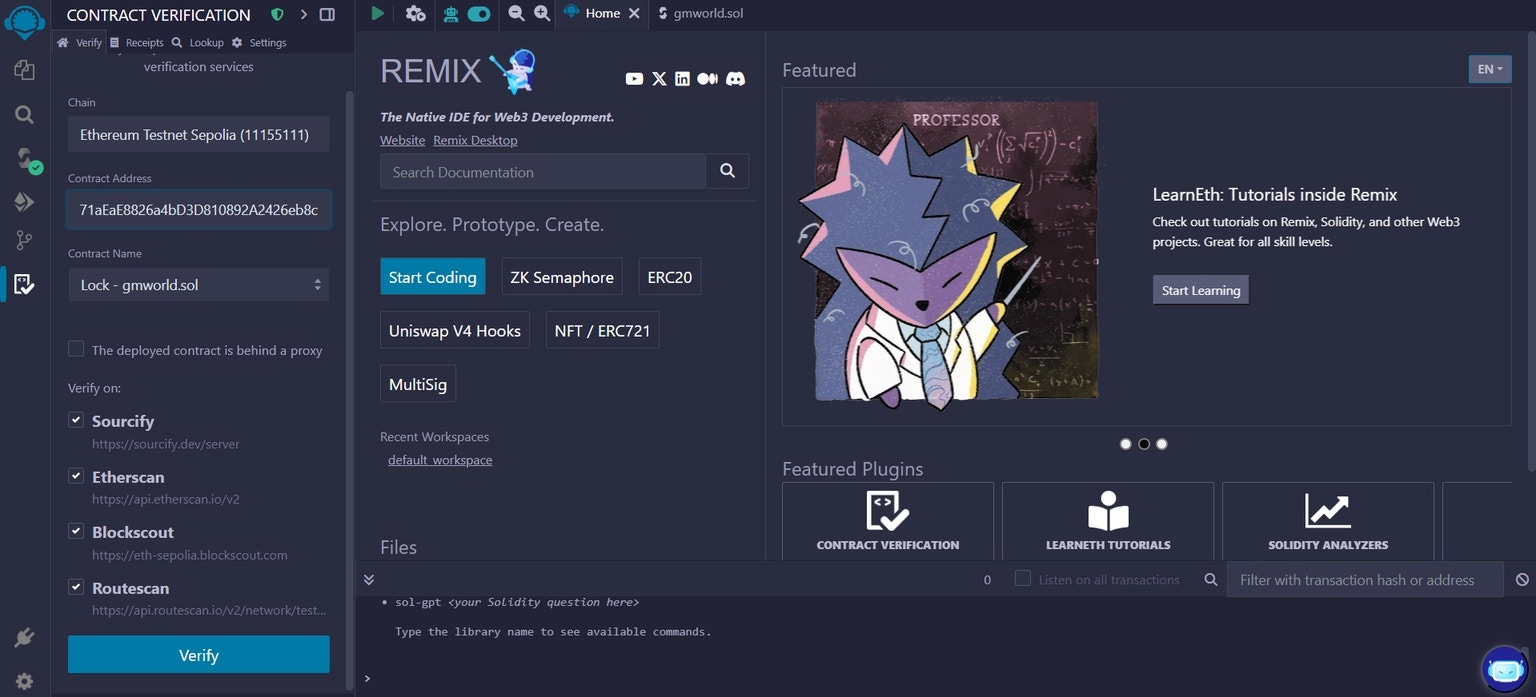Open the Git plugin icon

click(24, 240)
